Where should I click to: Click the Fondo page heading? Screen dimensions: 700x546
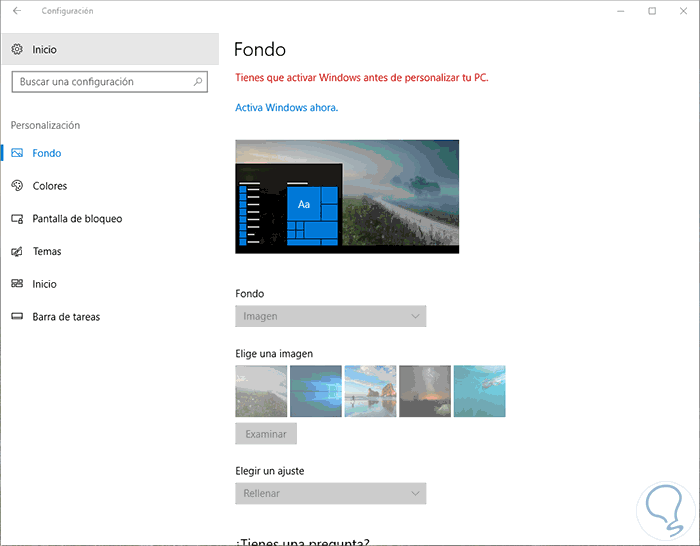coord(259,50)
